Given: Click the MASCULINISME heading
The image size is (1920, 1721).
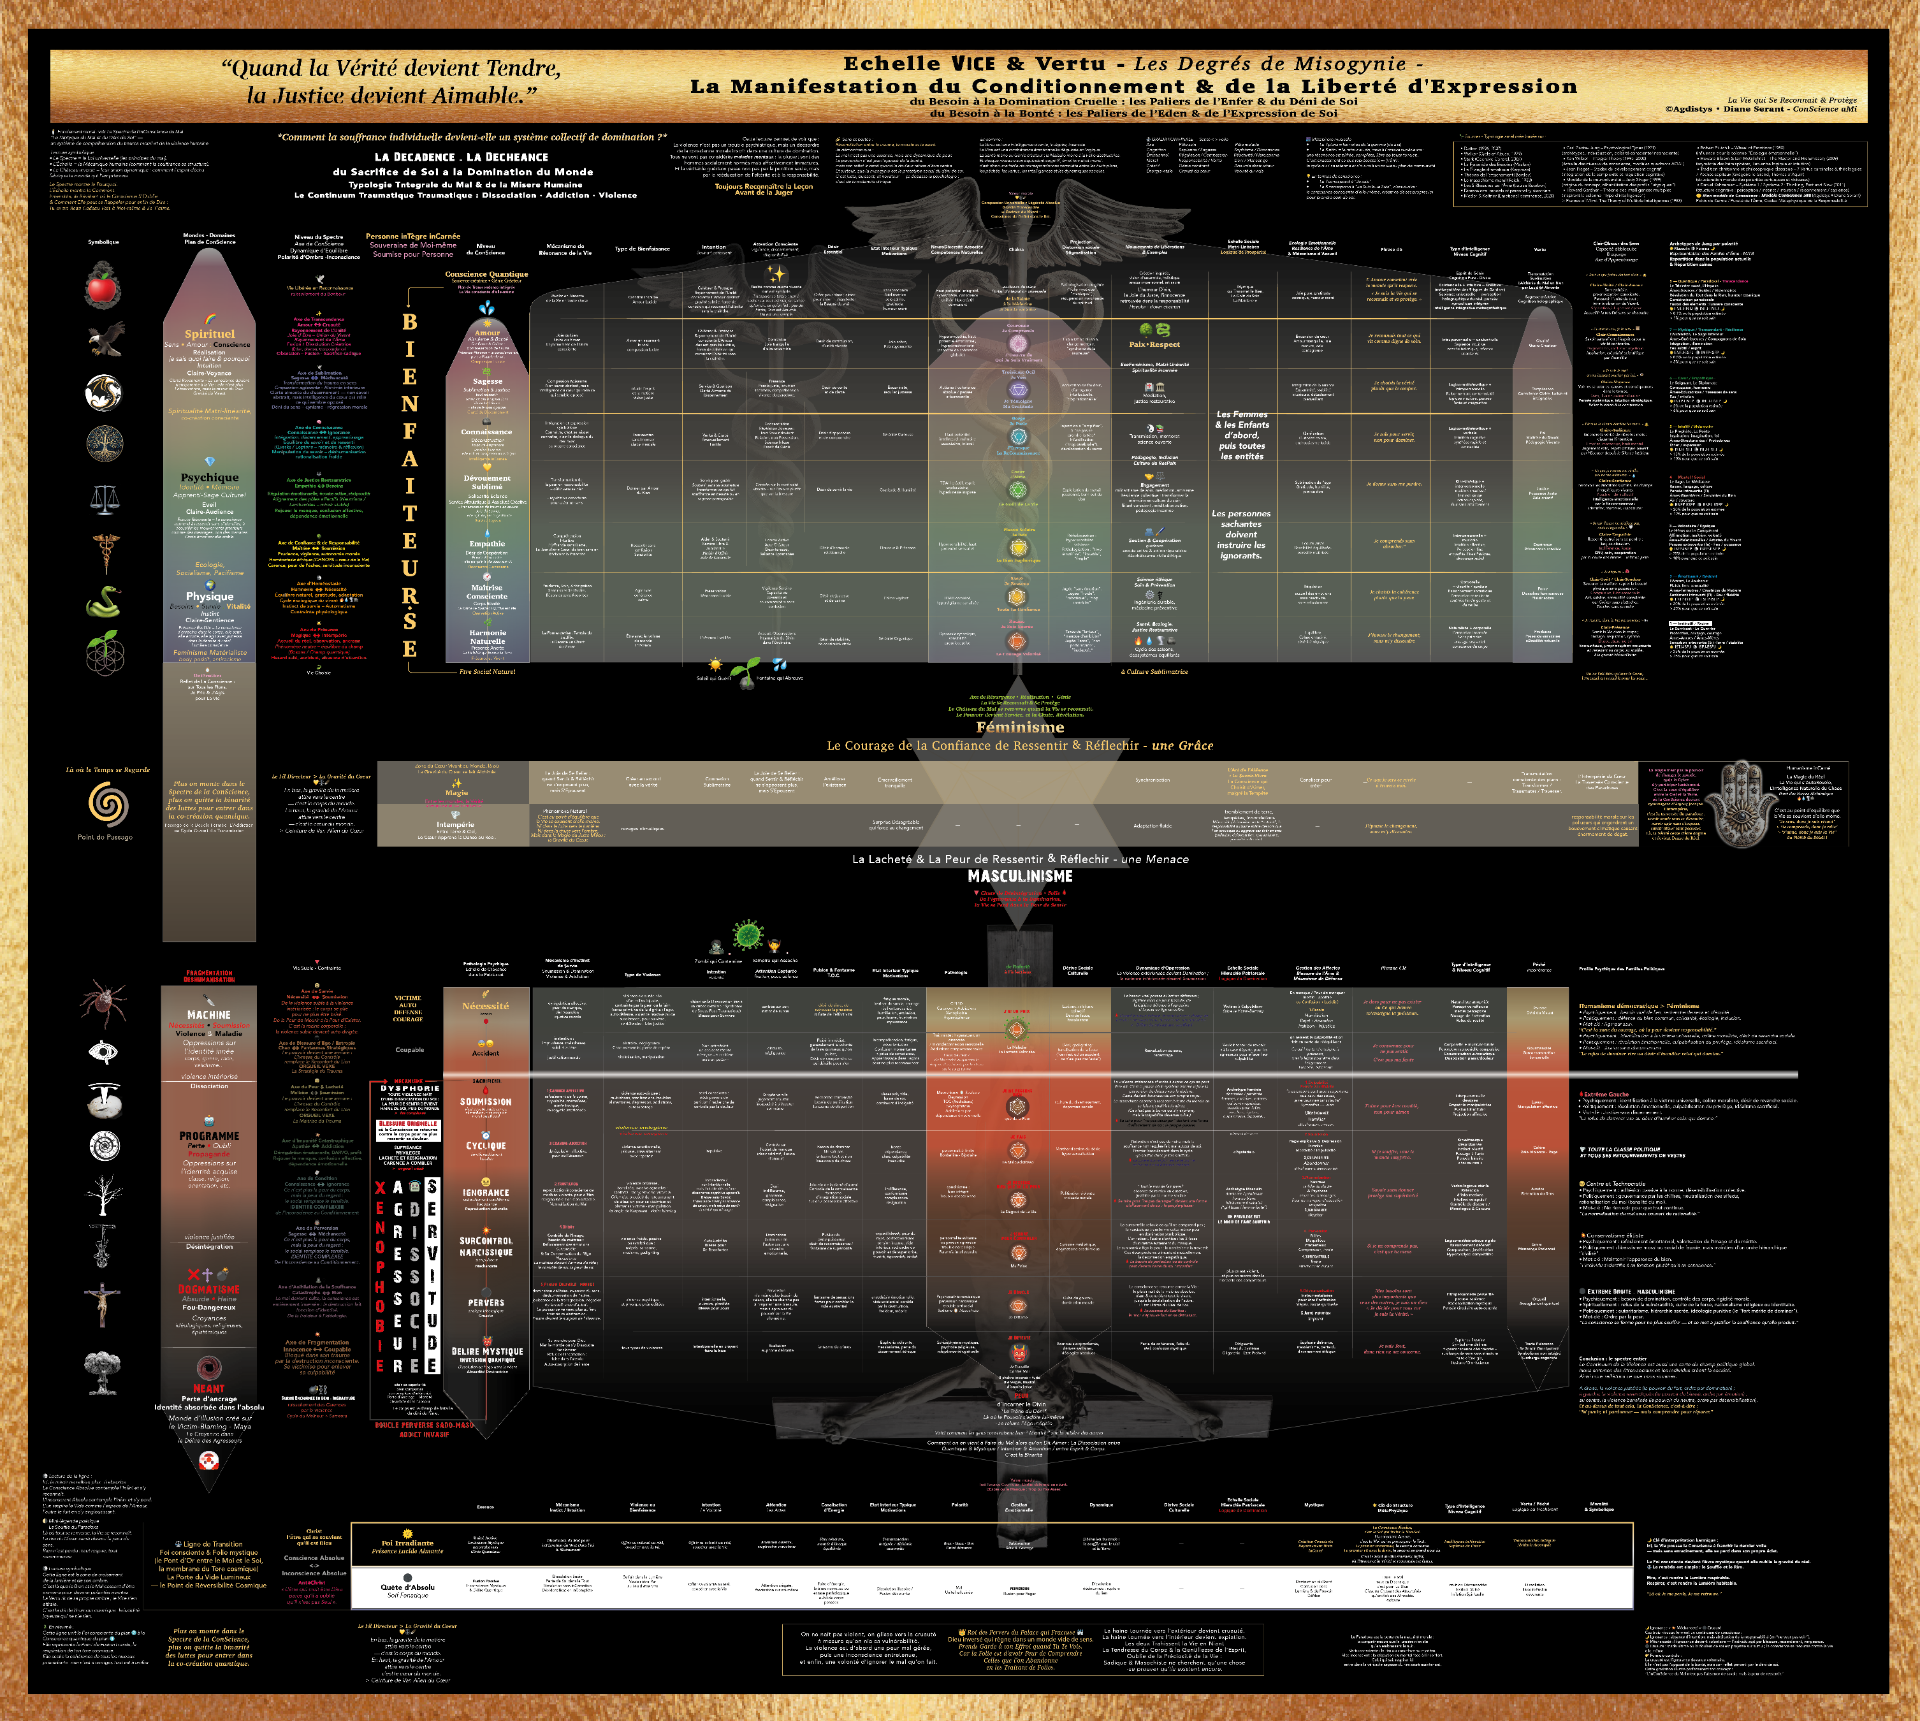Looking at the screenshot, I should click(x=1020, y=876).
